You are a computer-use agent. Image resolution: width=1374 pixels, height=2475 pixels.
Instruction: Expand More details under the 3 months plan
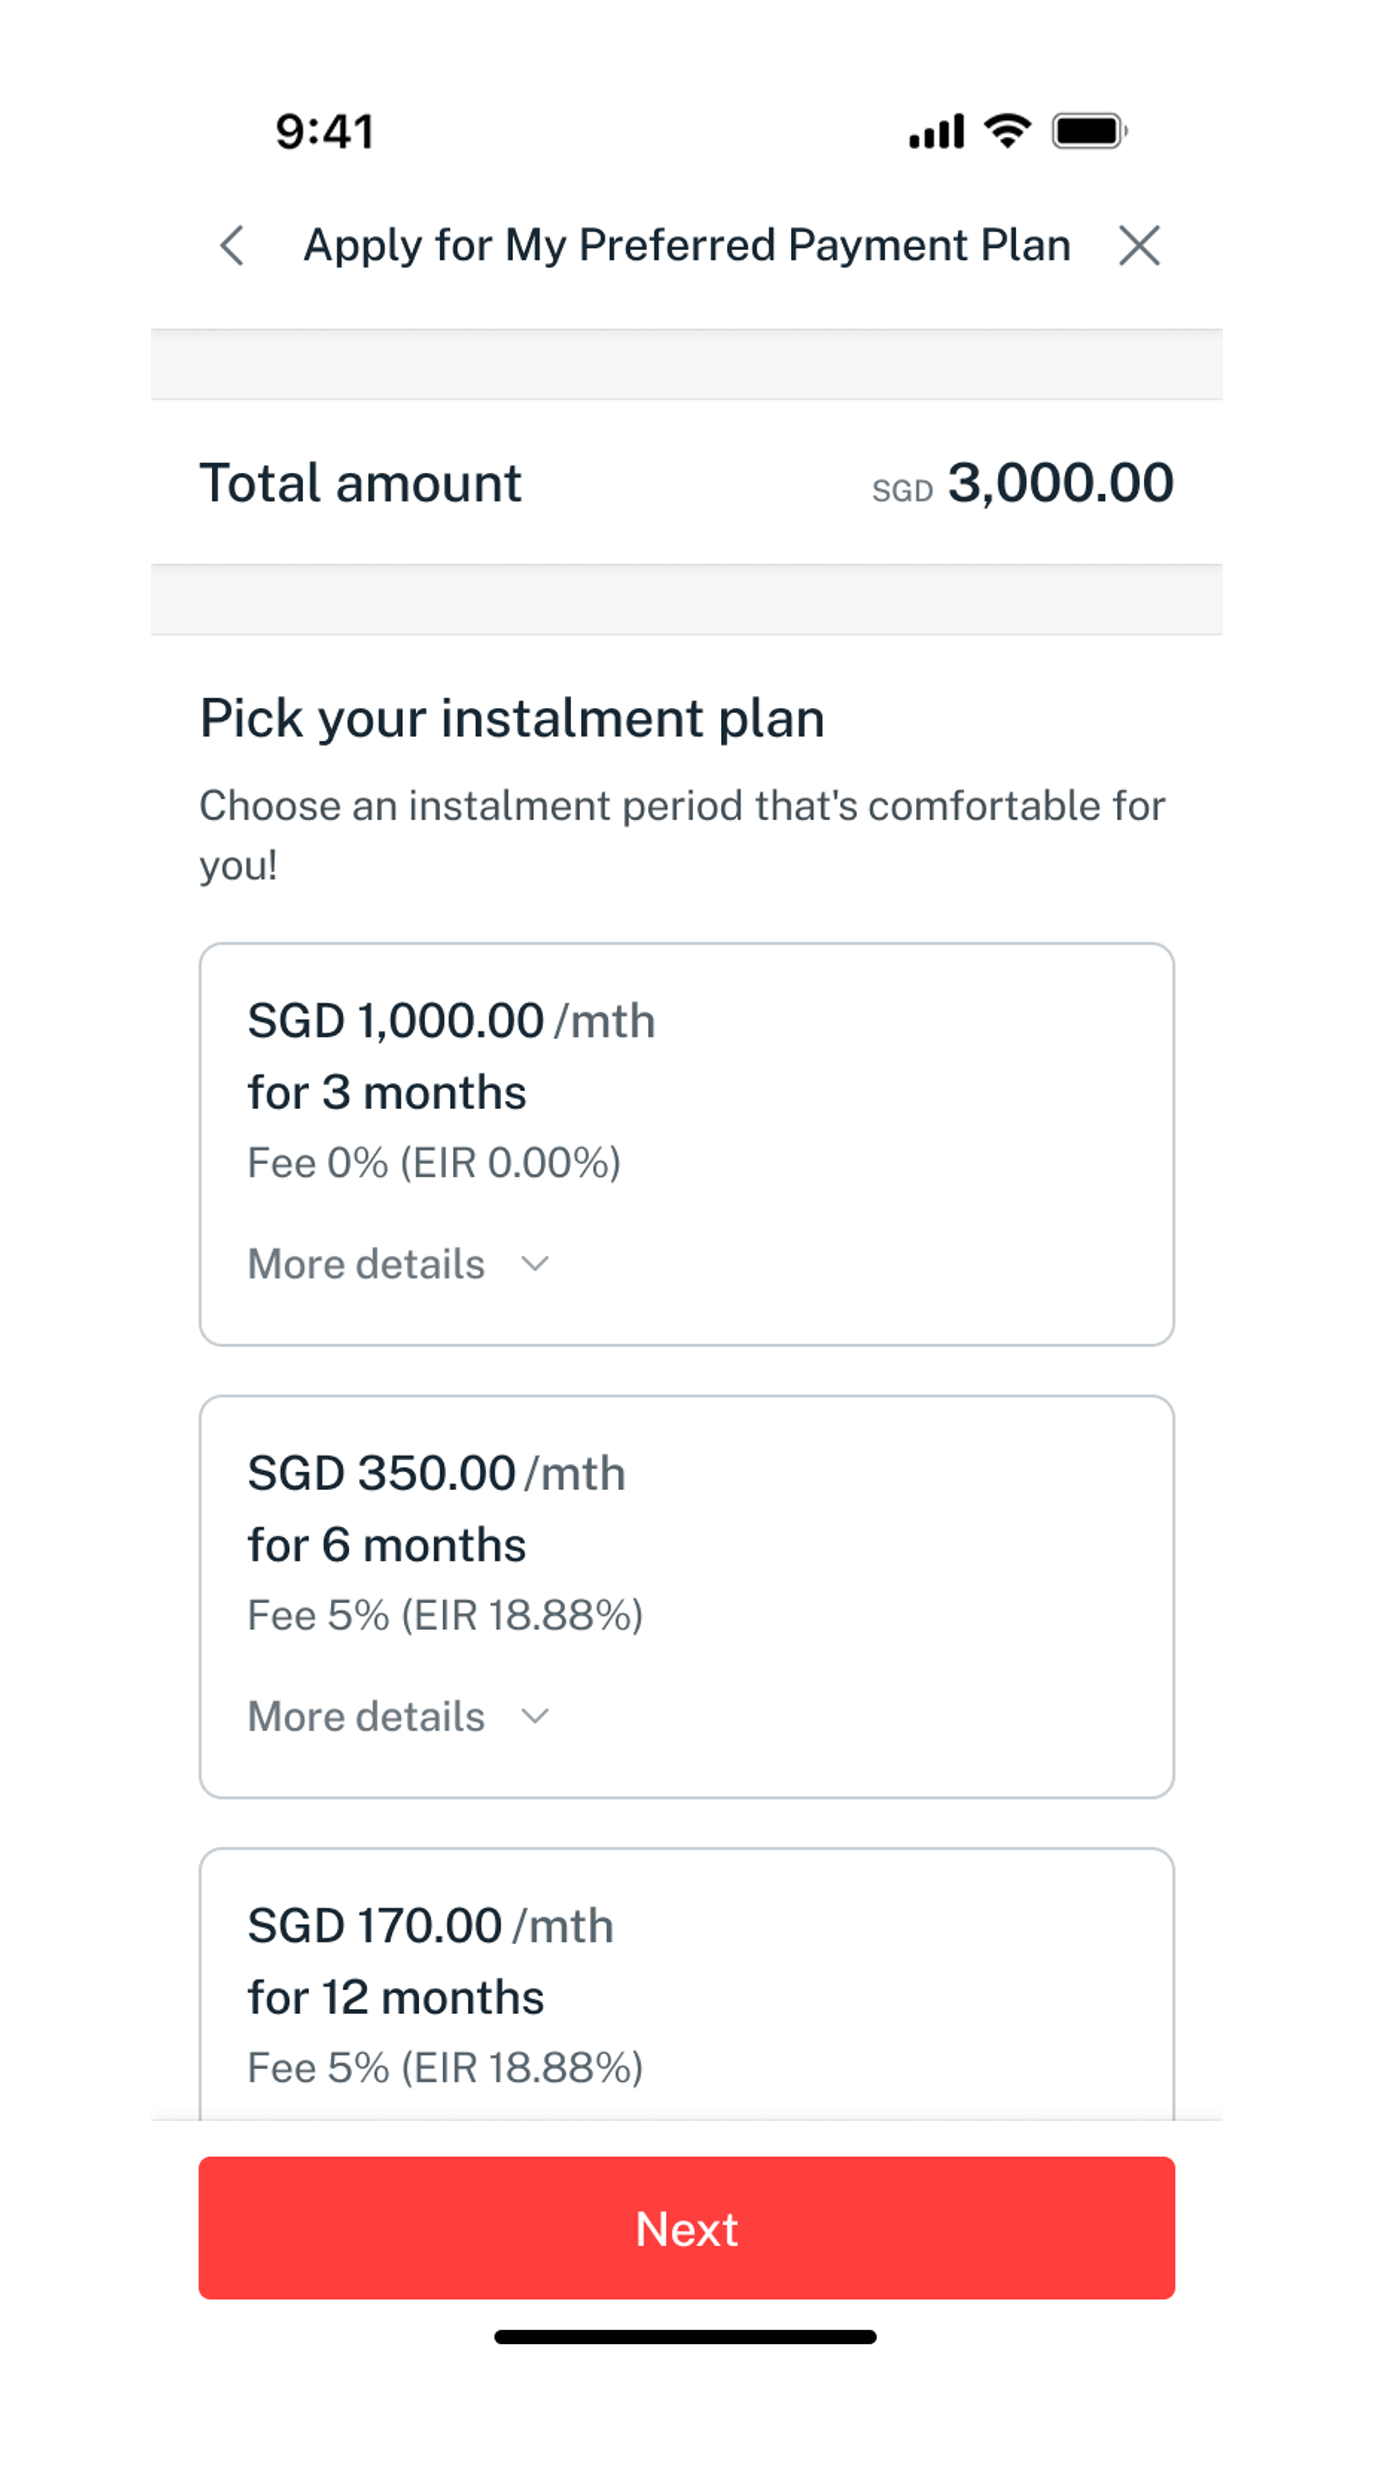(398, 1264)
